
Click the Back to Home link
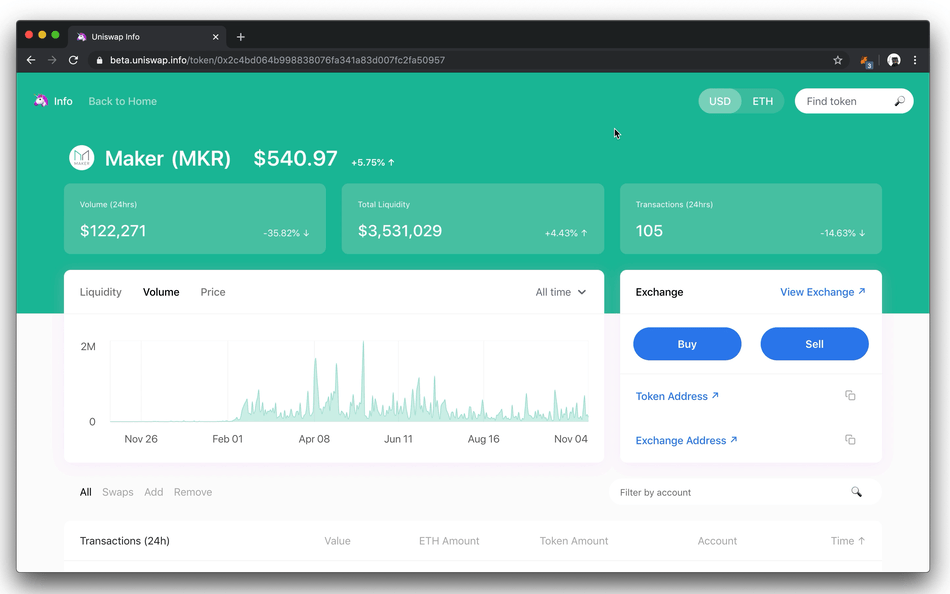pos(122,101)
